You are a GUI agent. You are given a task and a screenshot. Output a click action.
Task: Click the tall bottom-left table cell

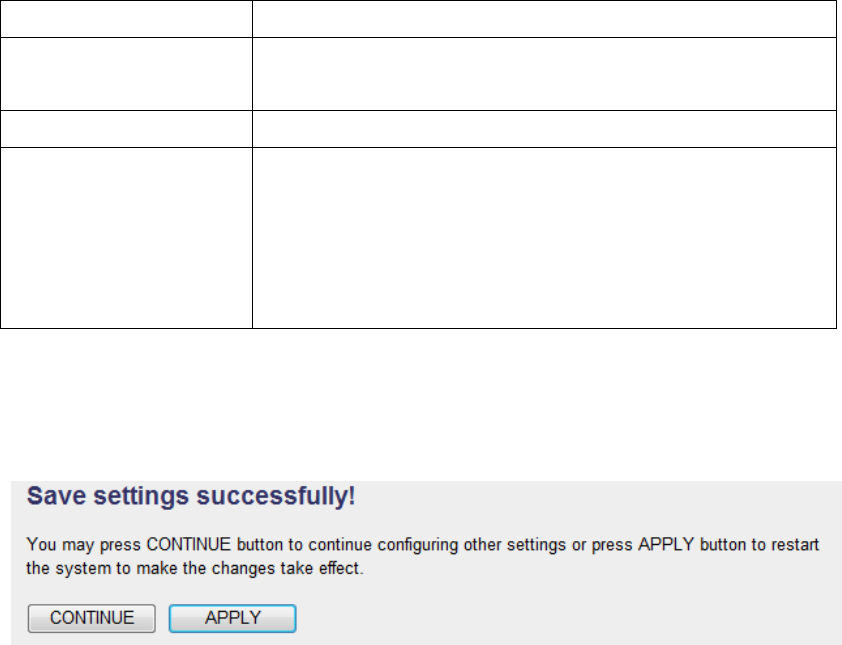coord(125,238)
